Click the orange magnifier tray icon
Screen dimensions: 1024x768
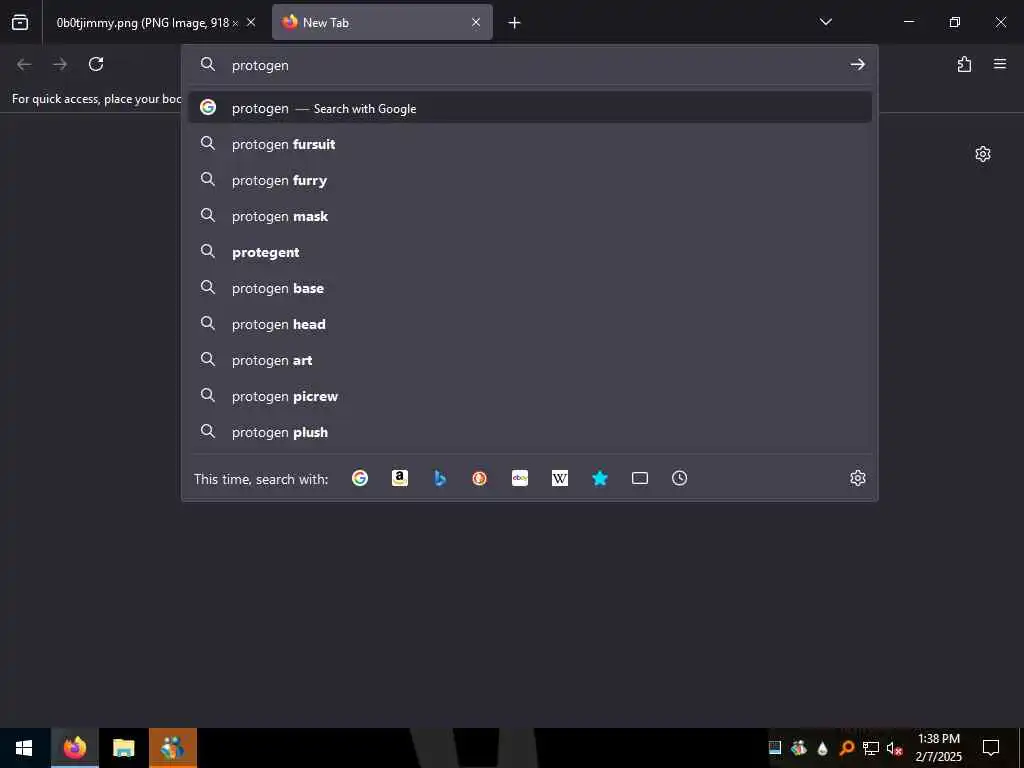pos(847,748)
